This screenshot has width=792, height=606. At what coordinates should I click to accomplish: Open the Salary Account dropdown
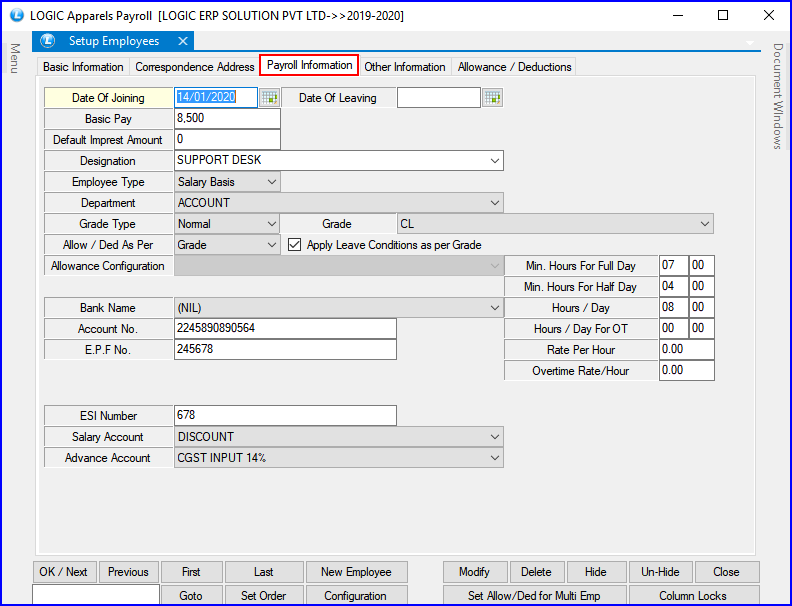(494, 437)
